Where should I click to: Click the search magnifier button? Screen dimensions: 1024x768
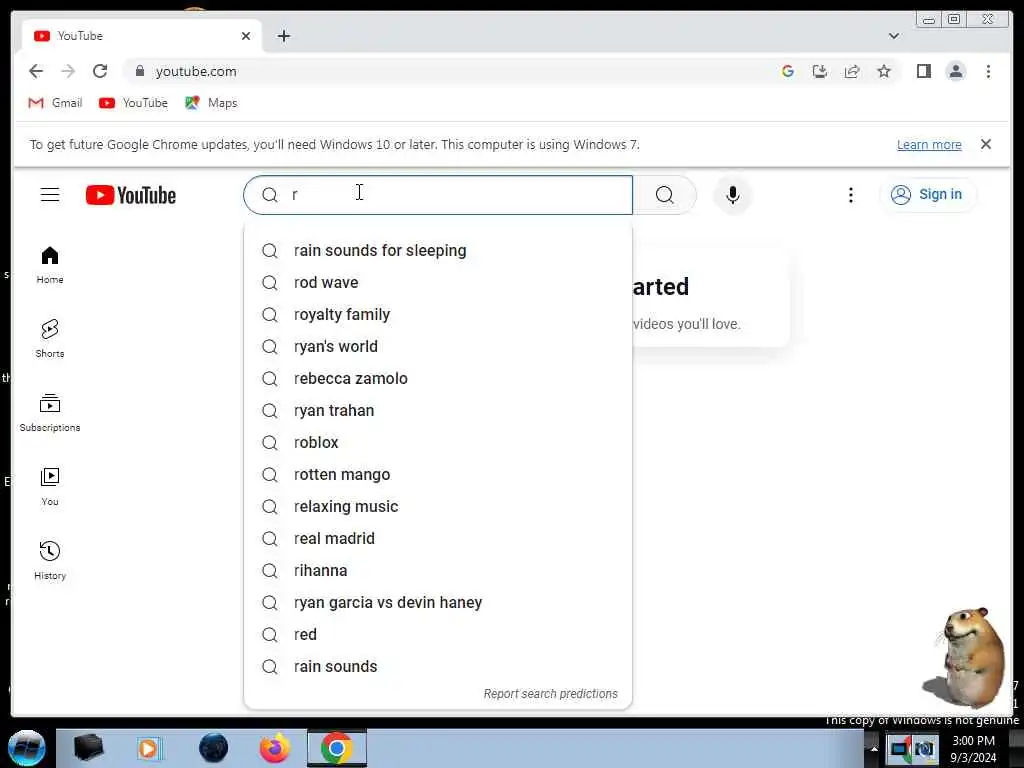tap(664, 195)
